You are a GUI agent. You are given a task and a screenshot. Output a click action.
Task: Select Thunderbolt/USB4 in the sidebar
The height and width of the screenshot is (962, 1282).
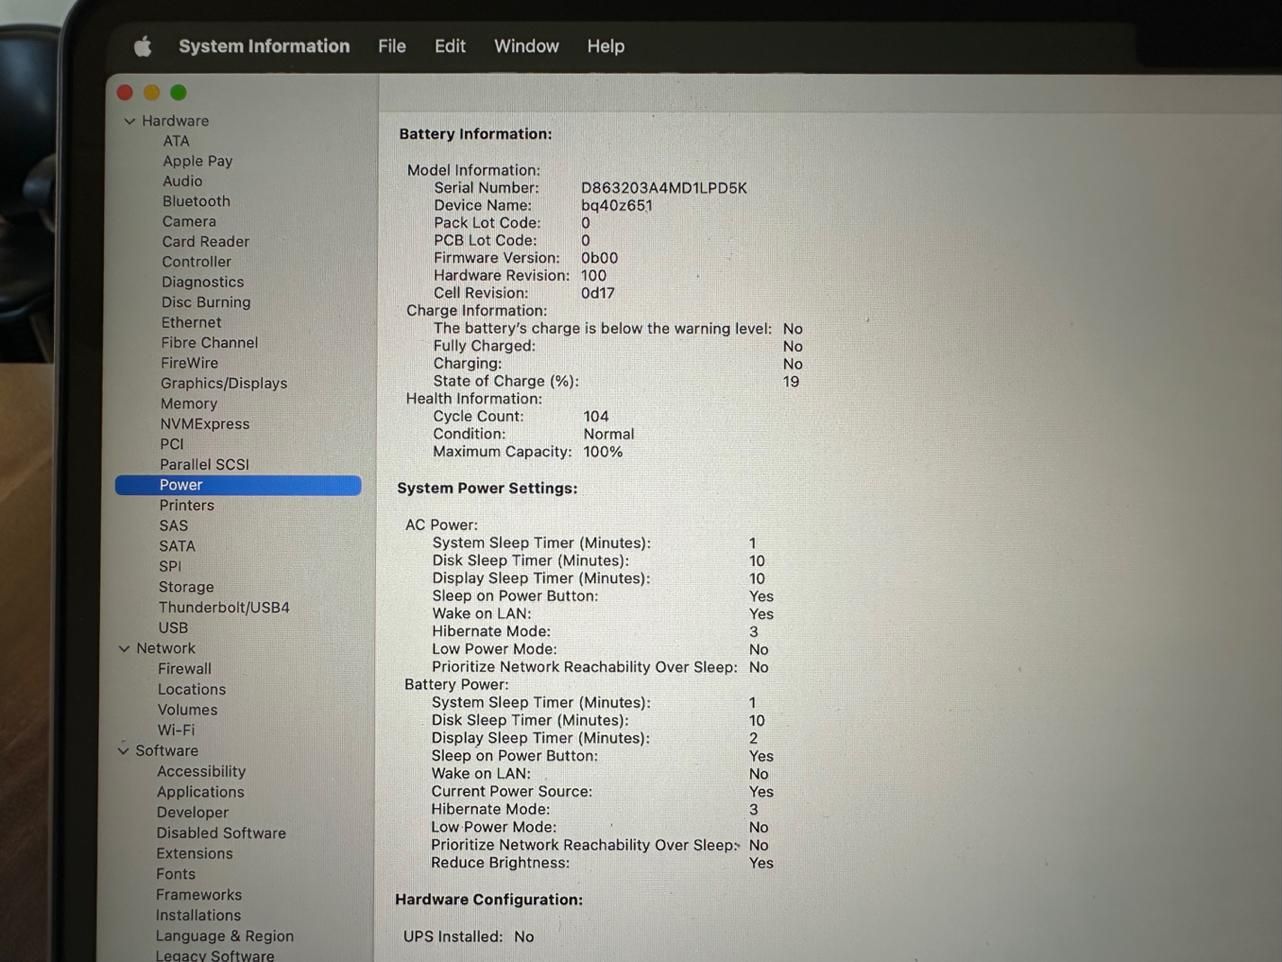pyautogui.click(x=224, y=607)
